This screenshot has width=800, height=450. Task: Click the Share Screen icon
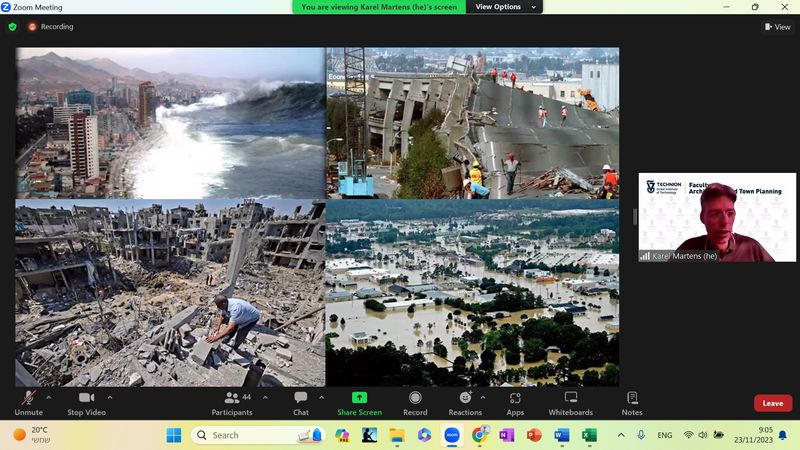(x=359, y=398)
